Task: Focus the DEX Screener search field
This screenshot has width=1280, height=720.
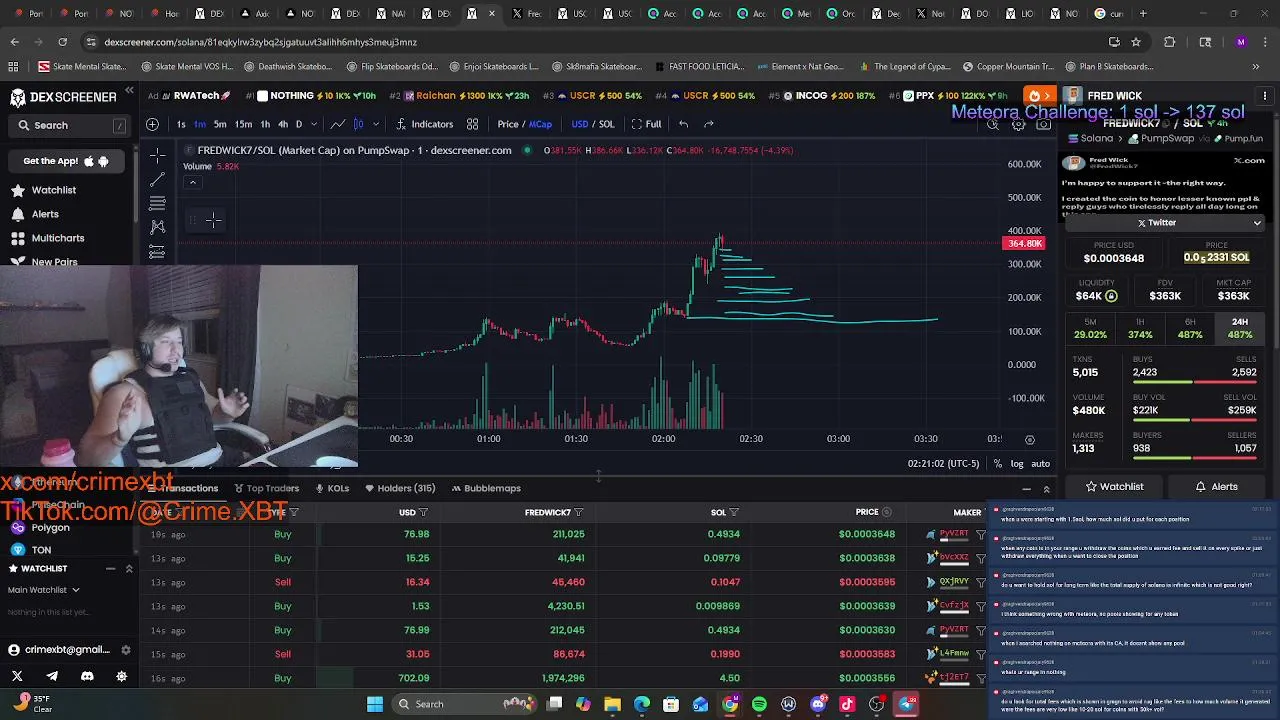Action: click(x=70, y=125)
